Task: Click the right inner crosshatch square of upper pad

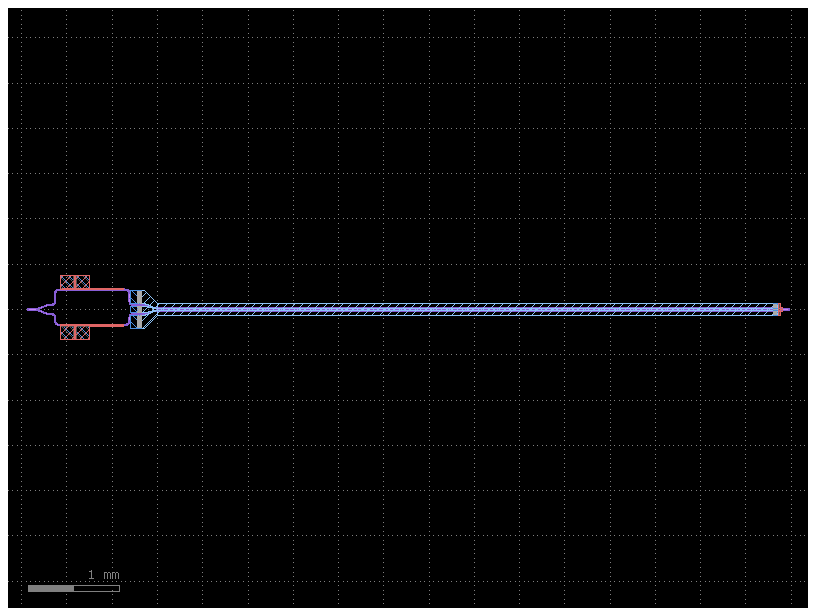Action: coord(82,281)
